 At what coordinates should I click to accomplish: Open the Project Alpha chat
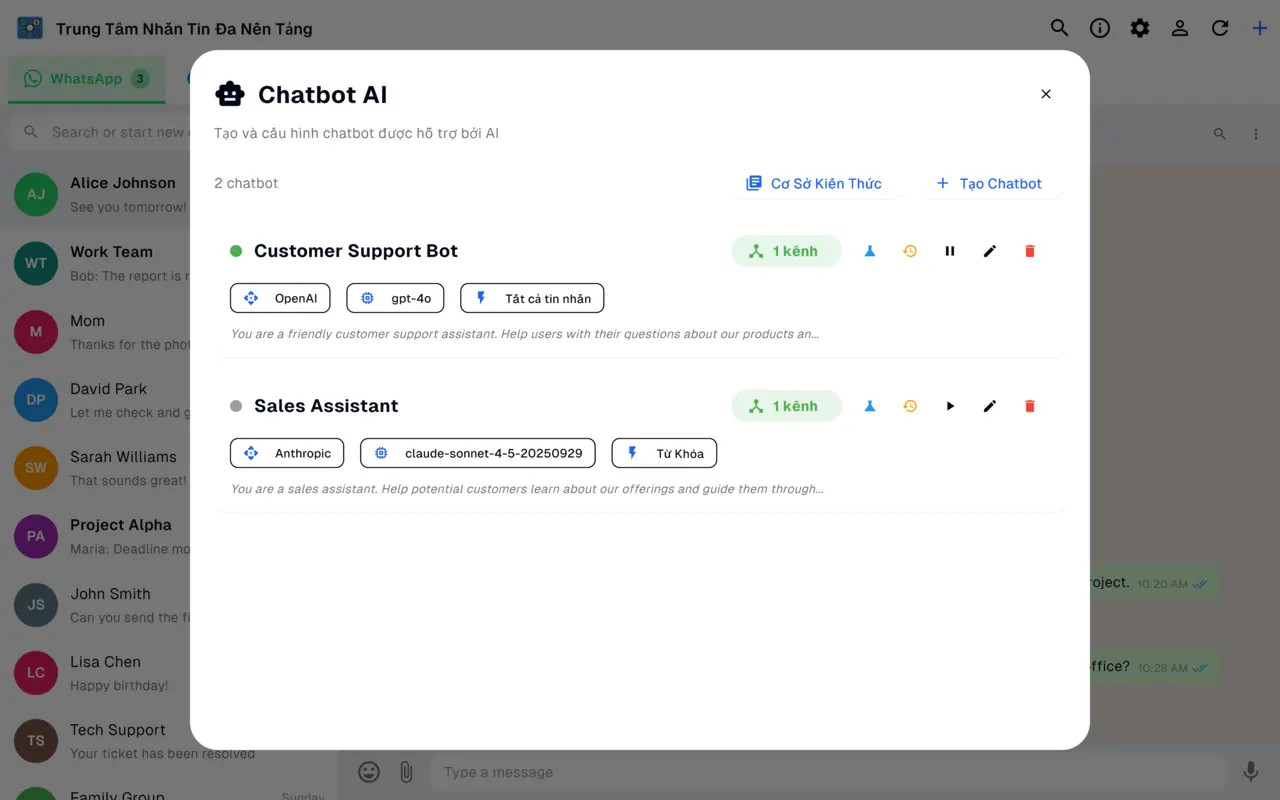point(100,536)
